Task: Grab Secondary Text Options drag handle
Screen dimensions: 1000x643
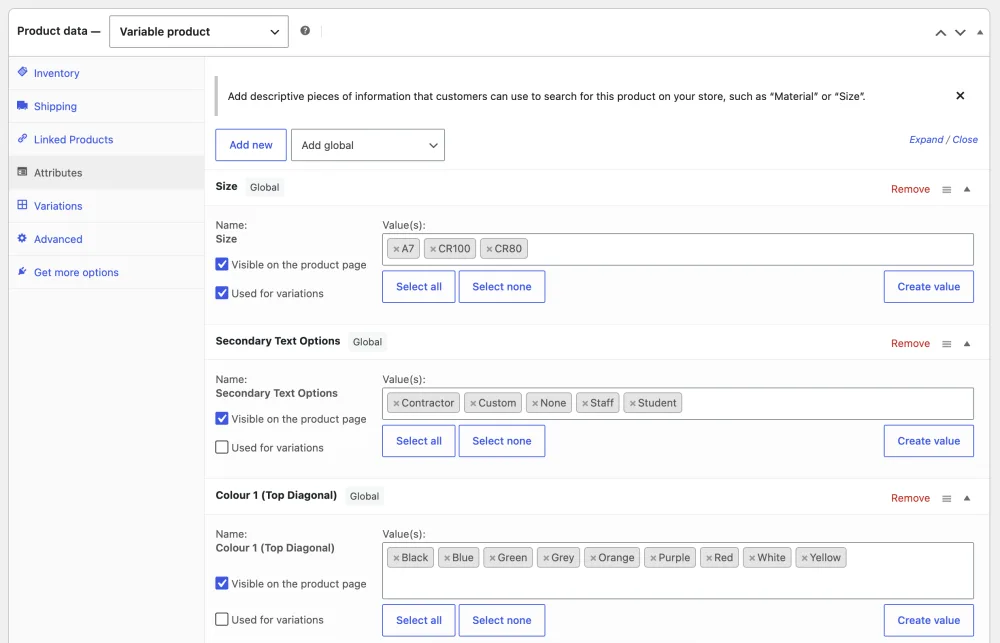Action: pyautogui.click(x=946, y=344)
